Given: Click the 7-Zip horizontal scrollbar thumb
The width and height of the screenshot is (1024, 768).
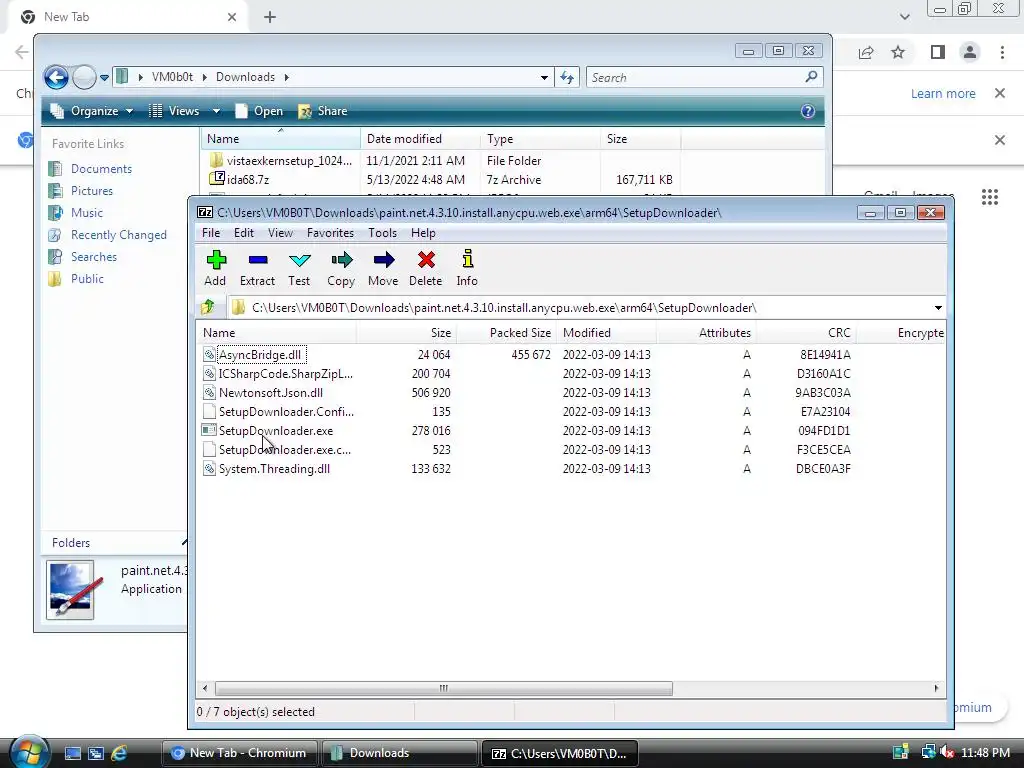Looking at the screenshot, I should pyautogui.click(x=443, y=688).
